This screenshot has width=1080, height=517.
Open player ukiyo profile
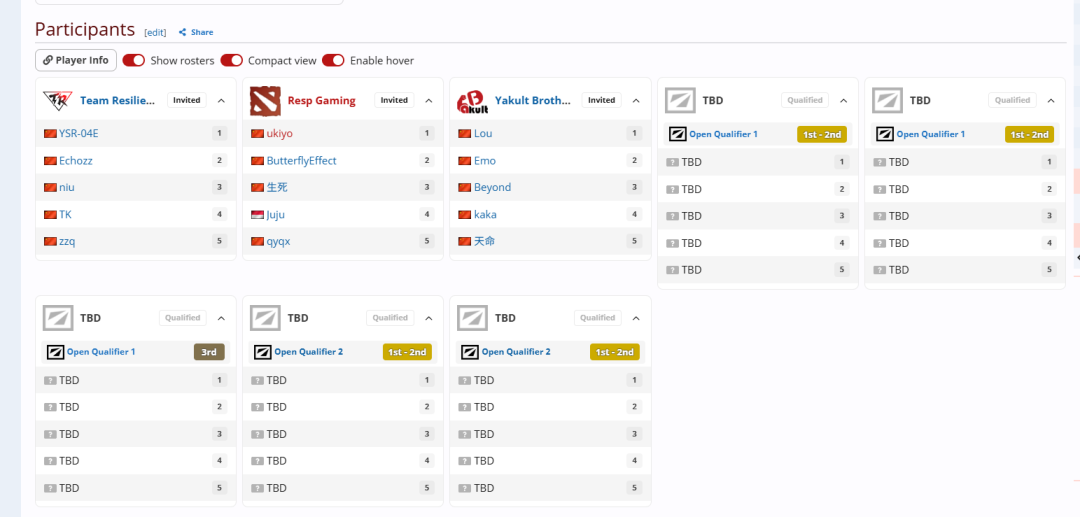280,134
